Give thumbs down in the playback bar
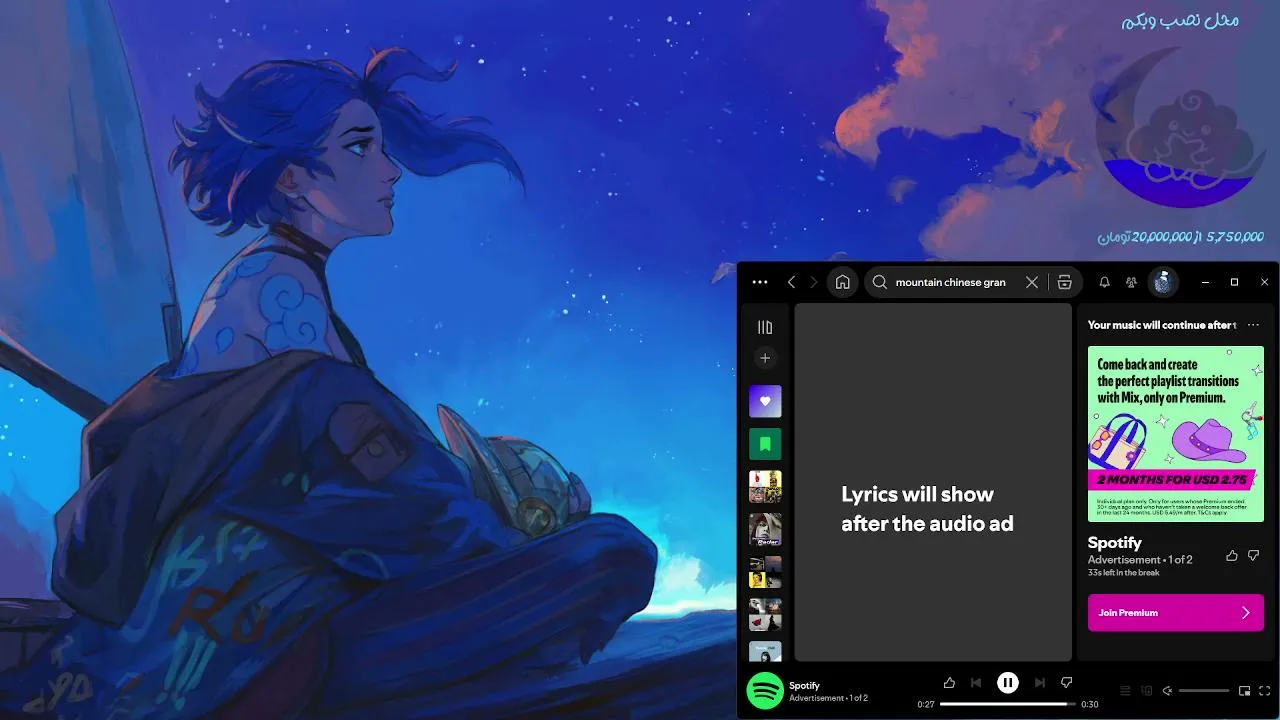This screenshot has width=1280, height=720. click(x=1066, y=683)
